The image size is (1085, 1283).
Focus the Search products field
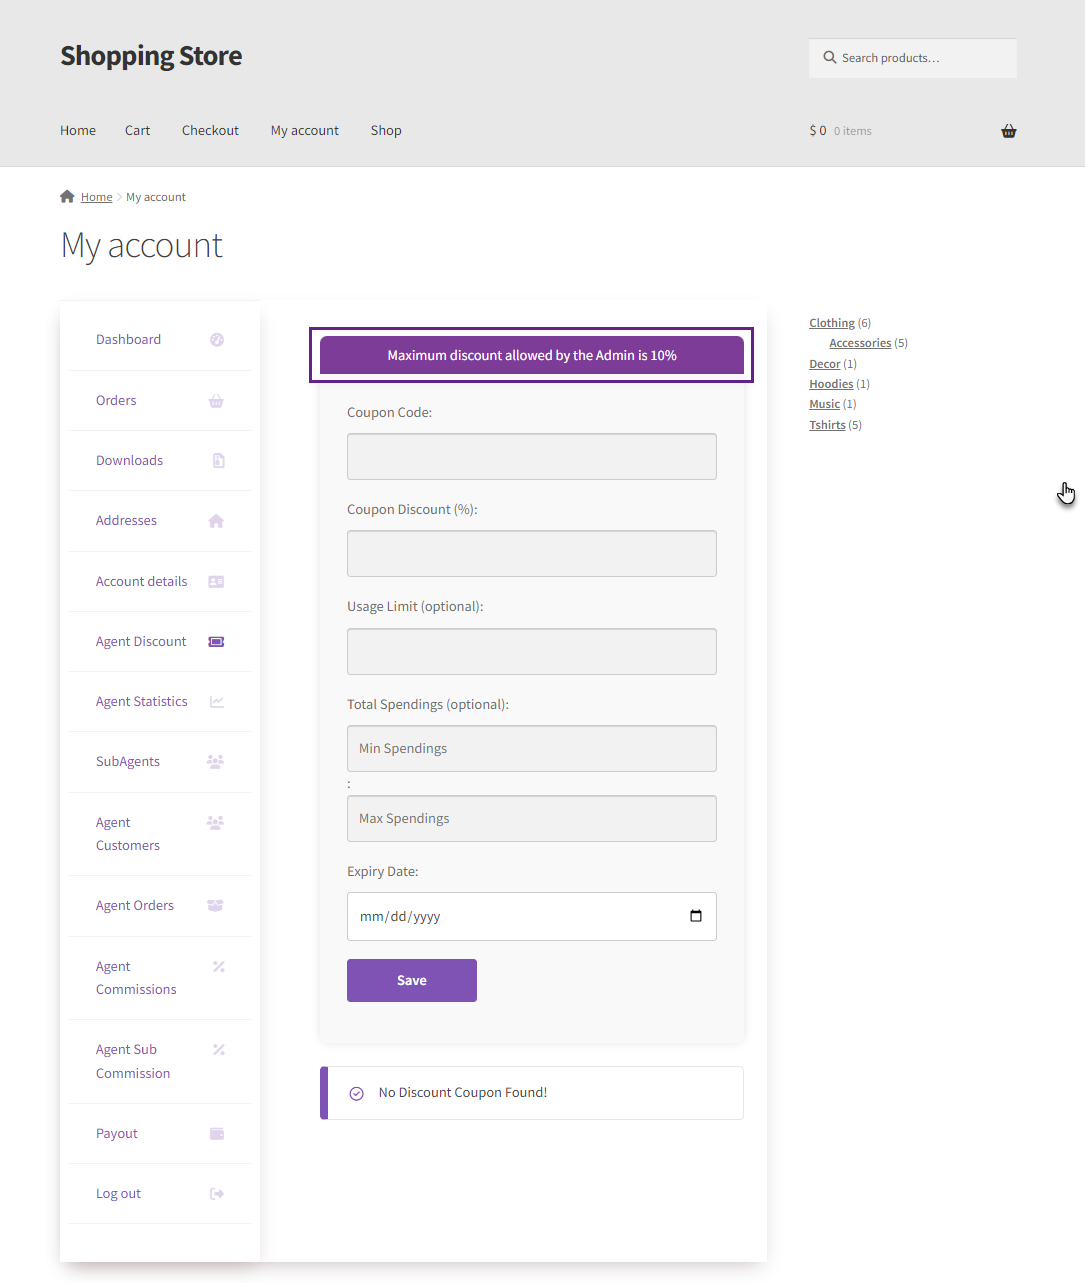point(913,58)
